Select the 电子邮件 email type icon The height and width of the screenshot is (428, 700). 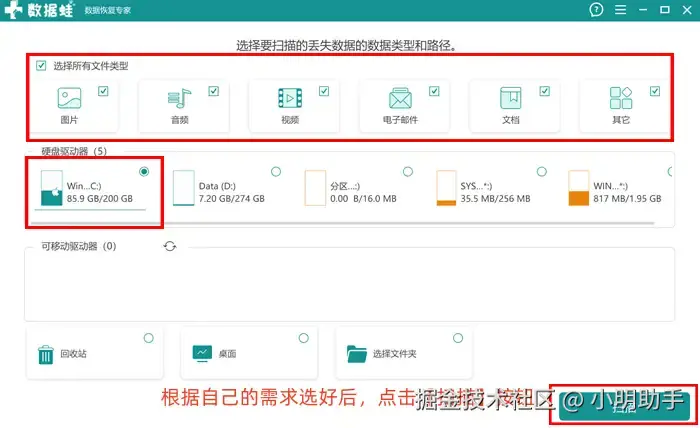click(400, 98)
